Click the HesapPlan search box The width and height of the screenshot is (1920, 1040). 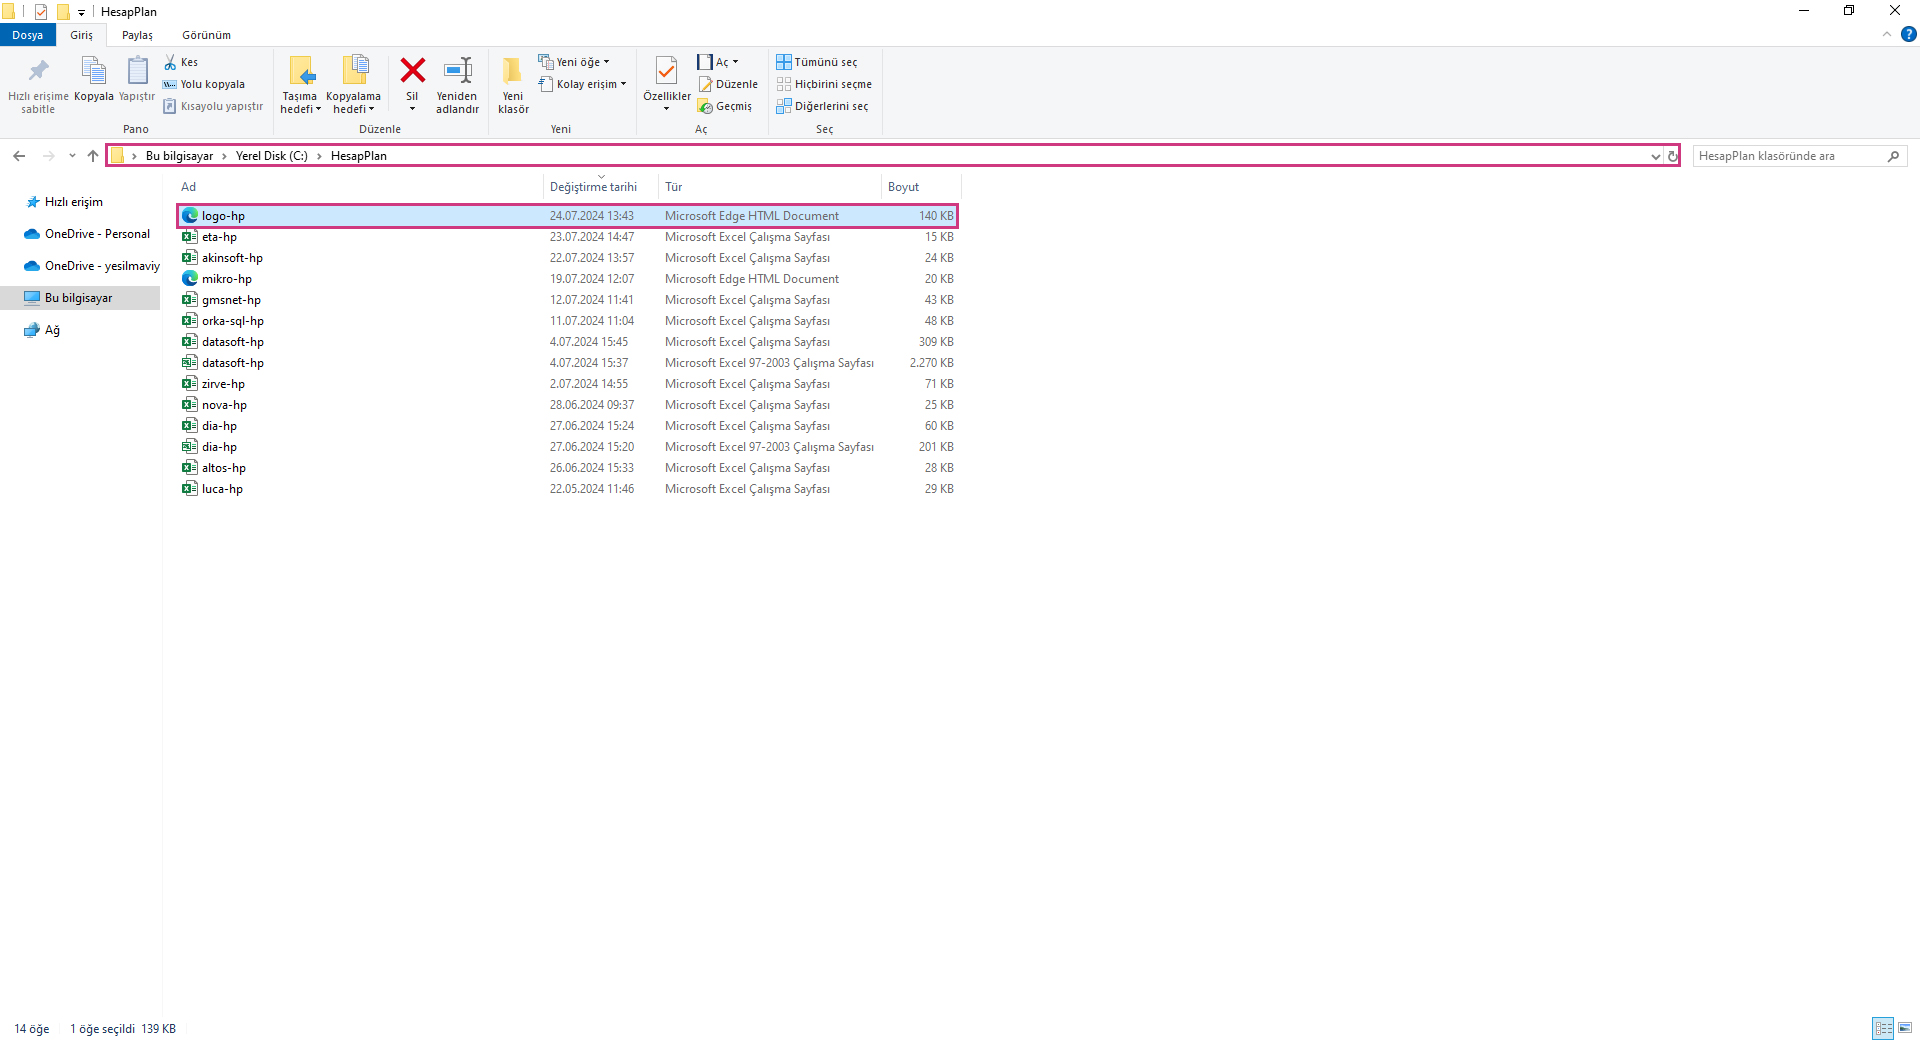point(1788,156)
